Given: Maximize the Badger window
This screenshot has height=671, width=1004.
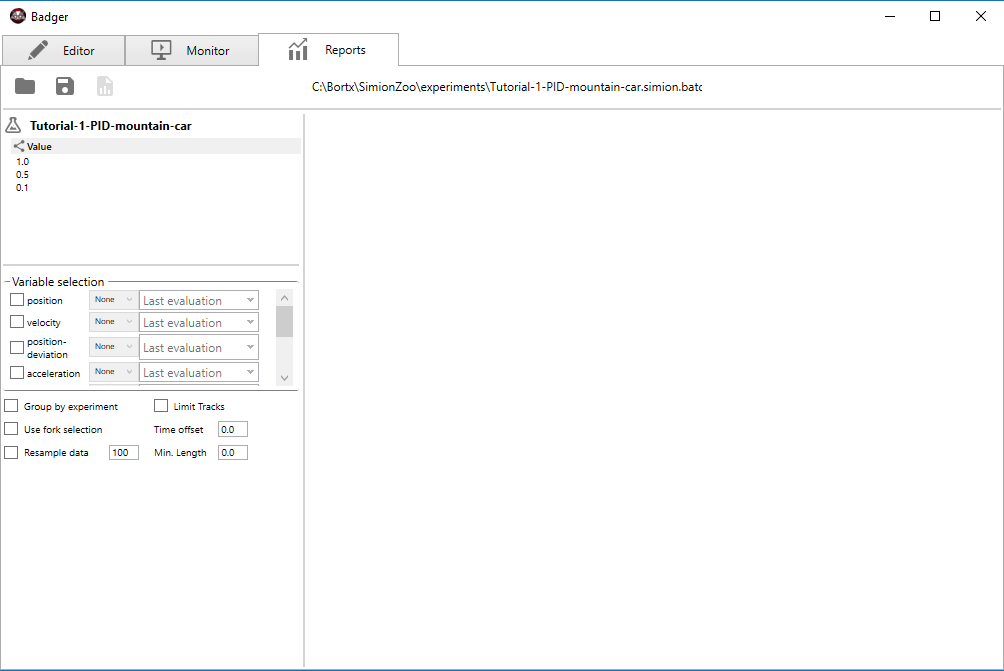Looking at the screenshot, I should pos(935,16).
